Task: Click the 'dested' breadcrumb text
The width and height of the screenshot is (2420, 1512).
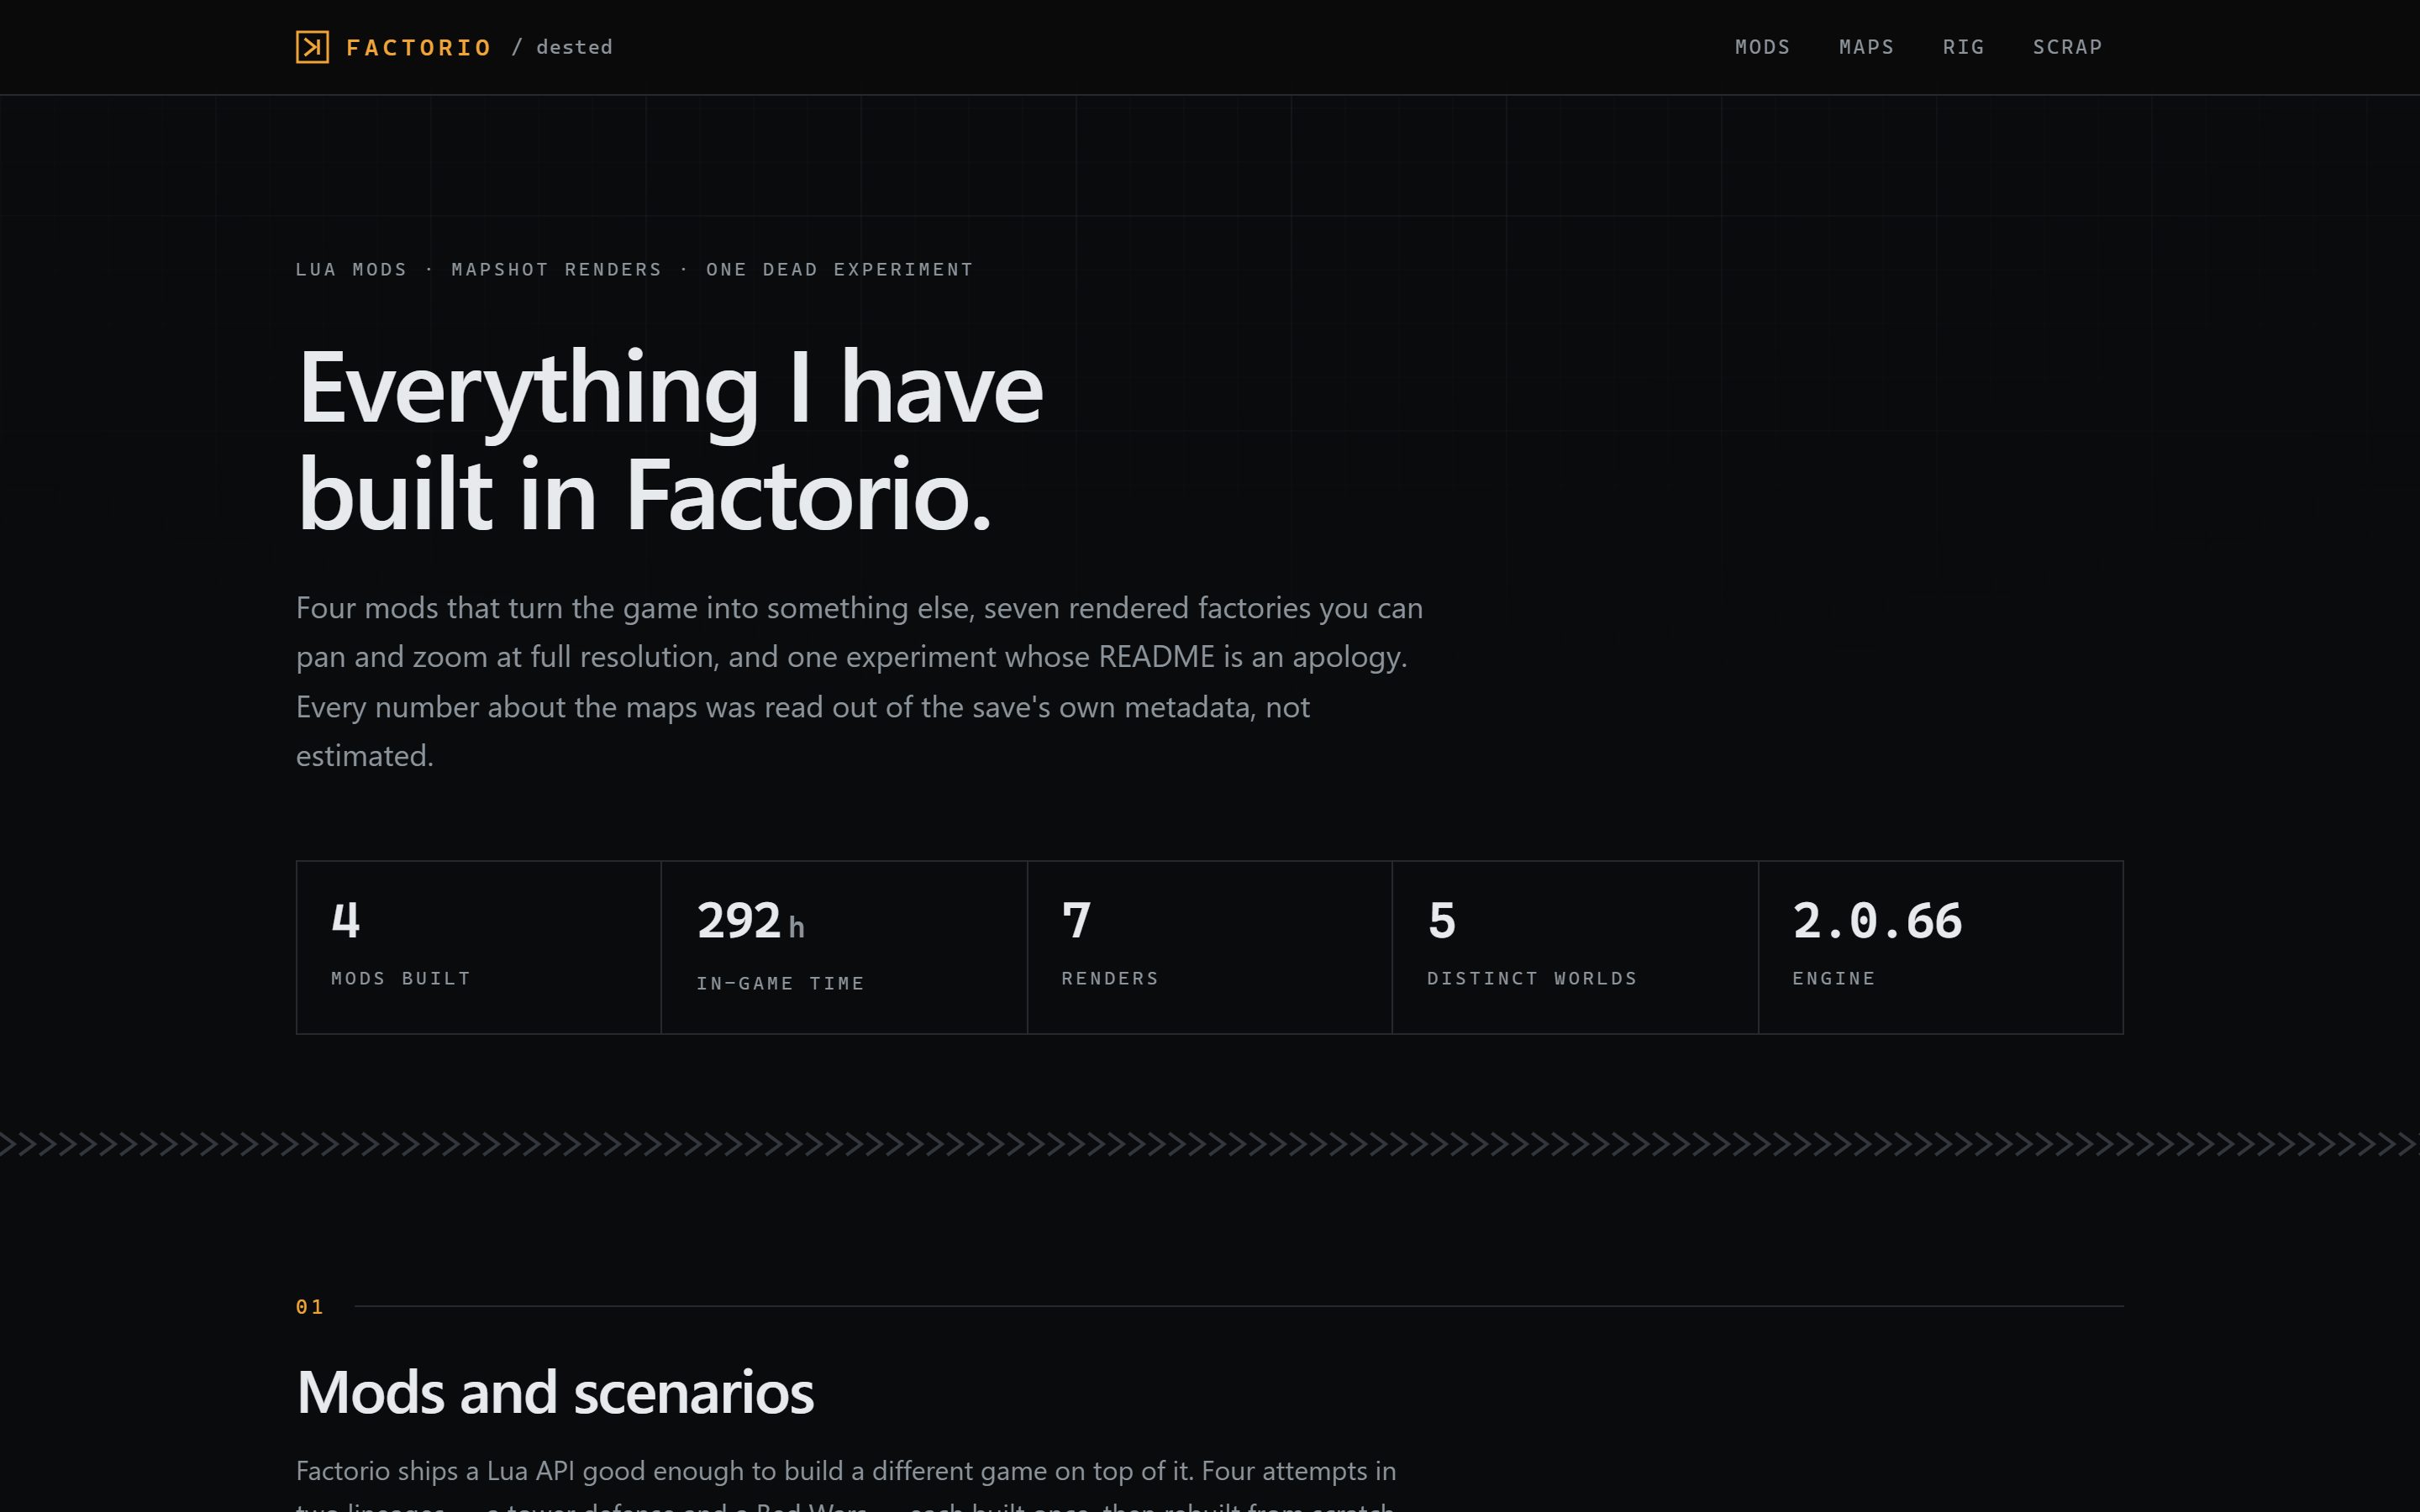Action: click(x=574, y=47)
